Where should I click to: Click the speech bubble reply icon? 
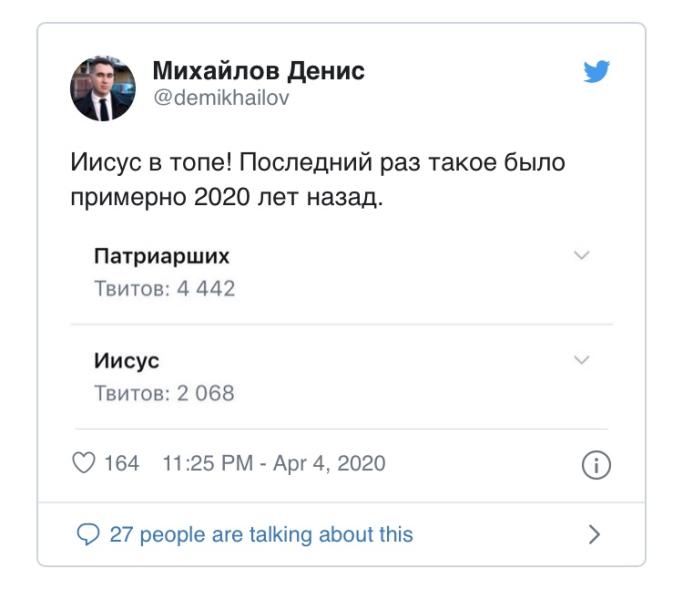(88, 534)
